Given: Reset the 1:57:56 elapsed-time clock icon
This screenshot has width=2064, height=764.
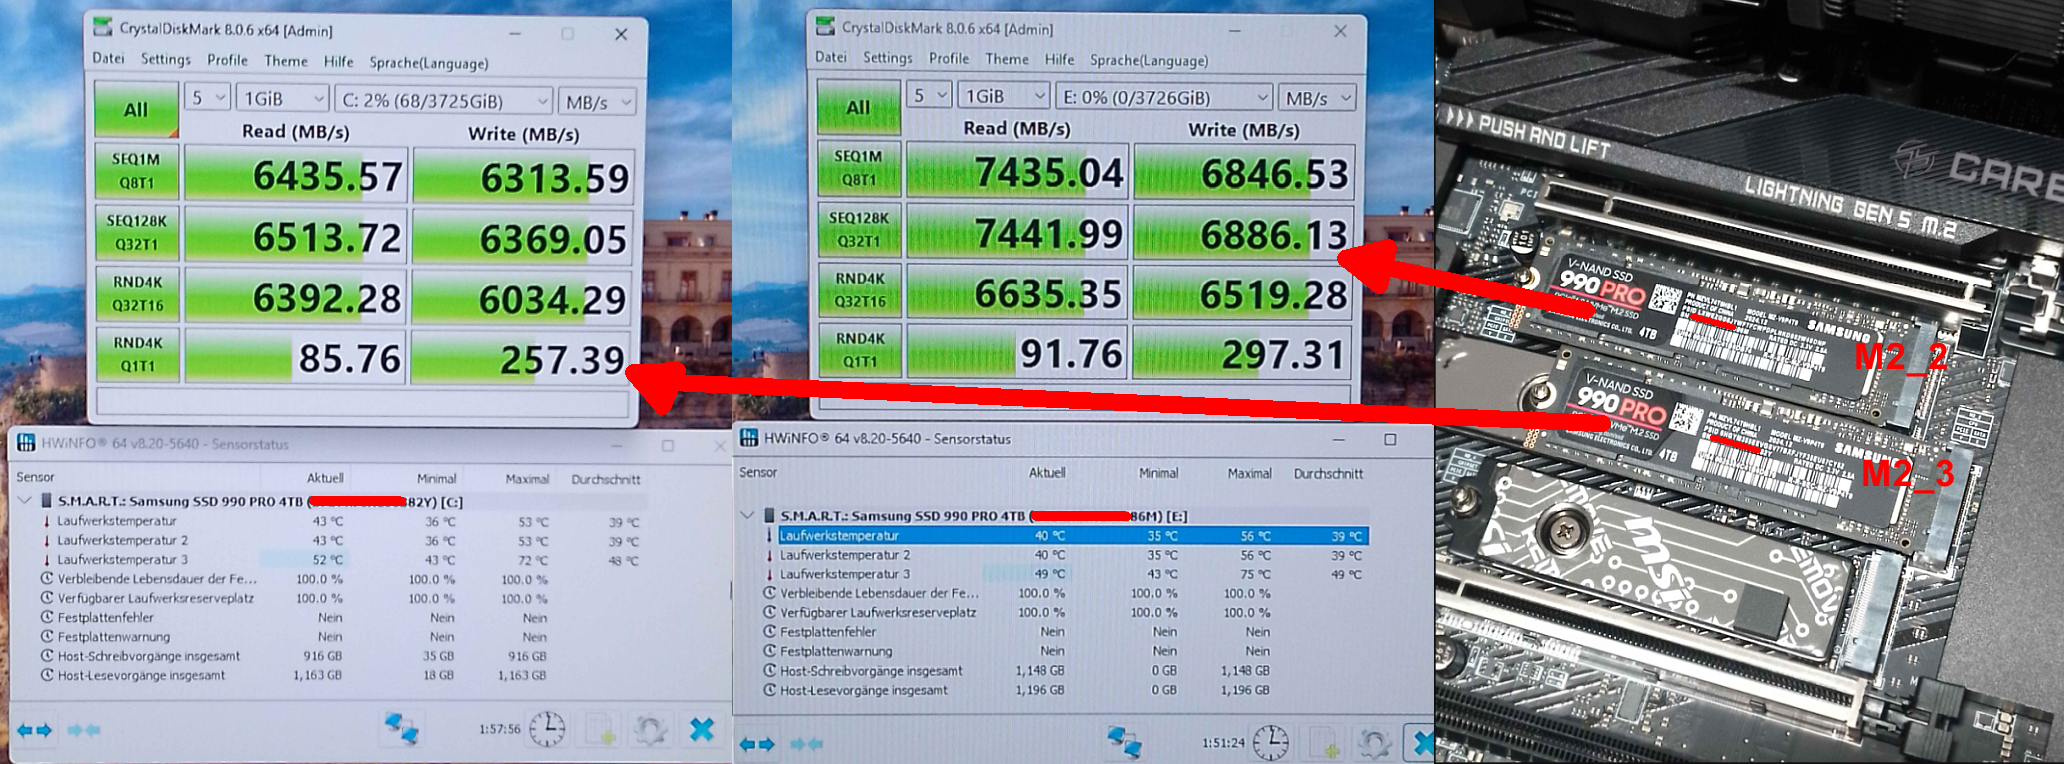Looking at the screenshot, I should (547, 729).
